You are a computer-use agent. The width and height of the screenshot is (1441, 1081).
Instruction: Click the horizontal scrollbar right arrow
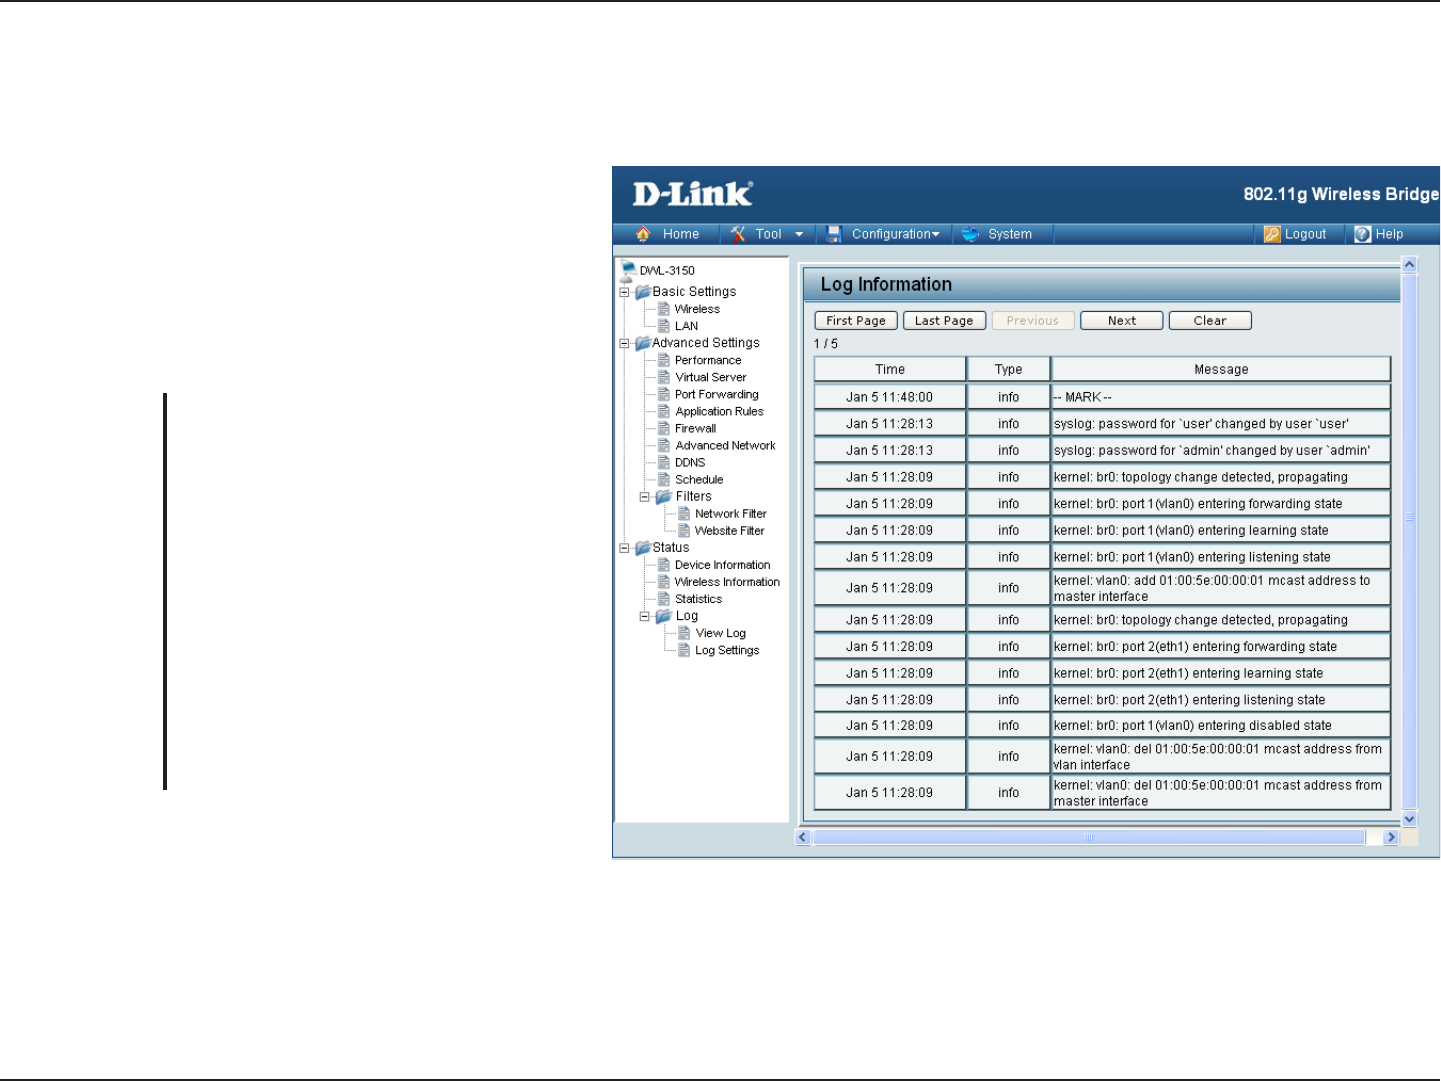tap(1390, 837)
